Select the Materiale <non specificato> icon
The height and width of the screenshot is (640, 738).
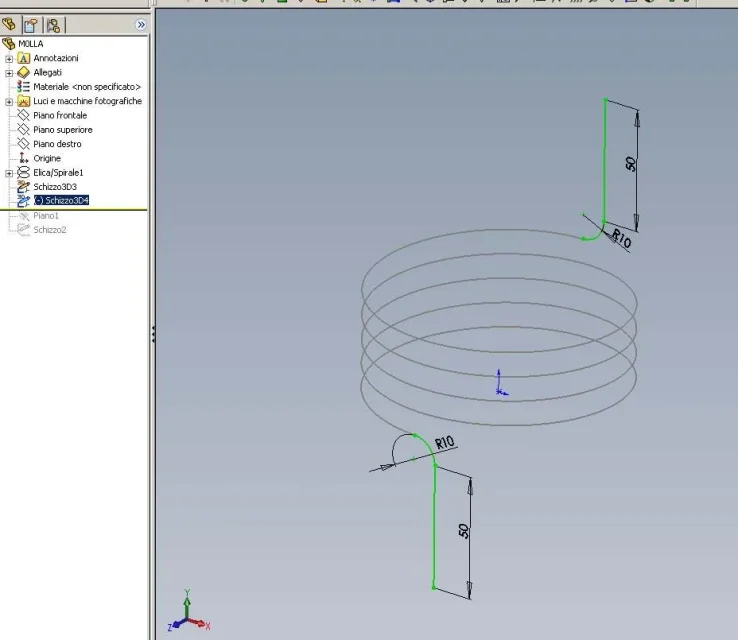pos(23,87)
